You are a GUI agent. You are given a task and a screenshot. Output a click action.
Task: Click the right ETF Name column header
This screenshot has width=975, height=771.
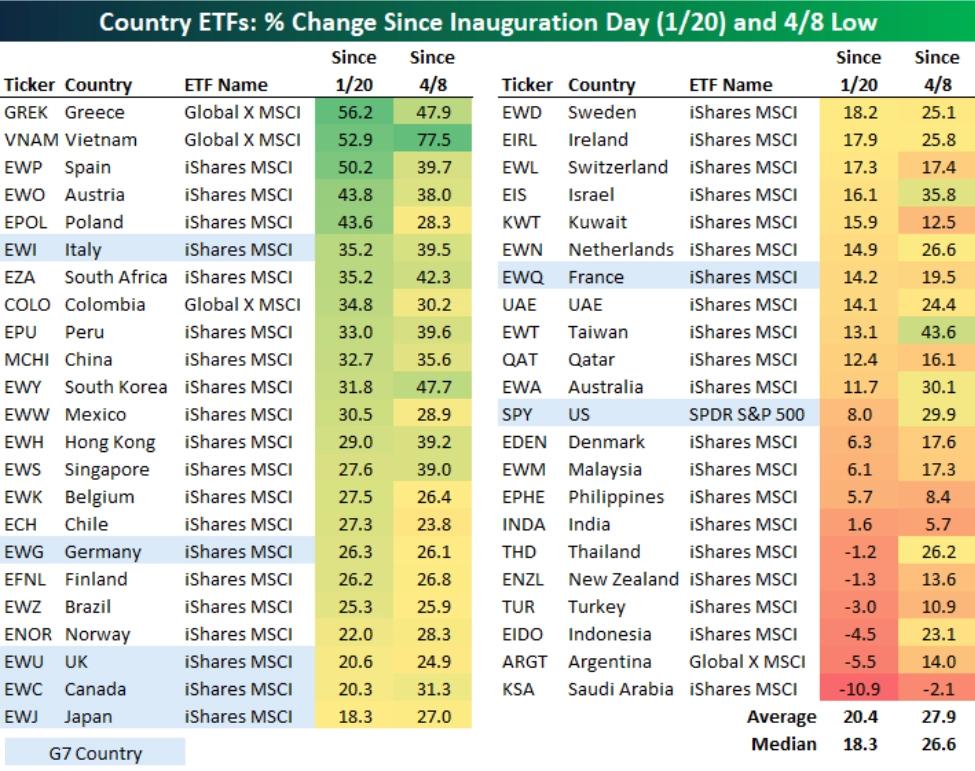(730, 85)
